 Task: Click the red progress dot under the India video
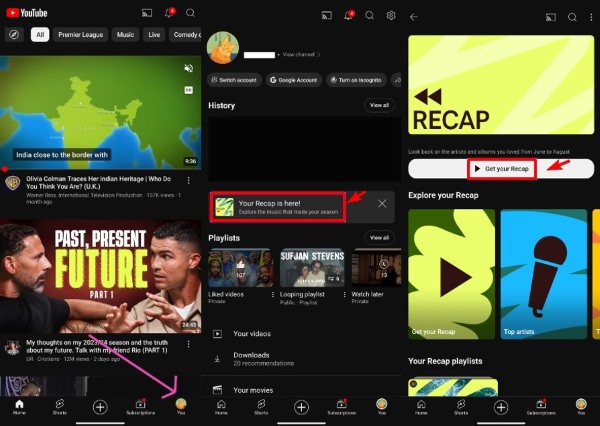pyautogui.click(x=5, y=169)
